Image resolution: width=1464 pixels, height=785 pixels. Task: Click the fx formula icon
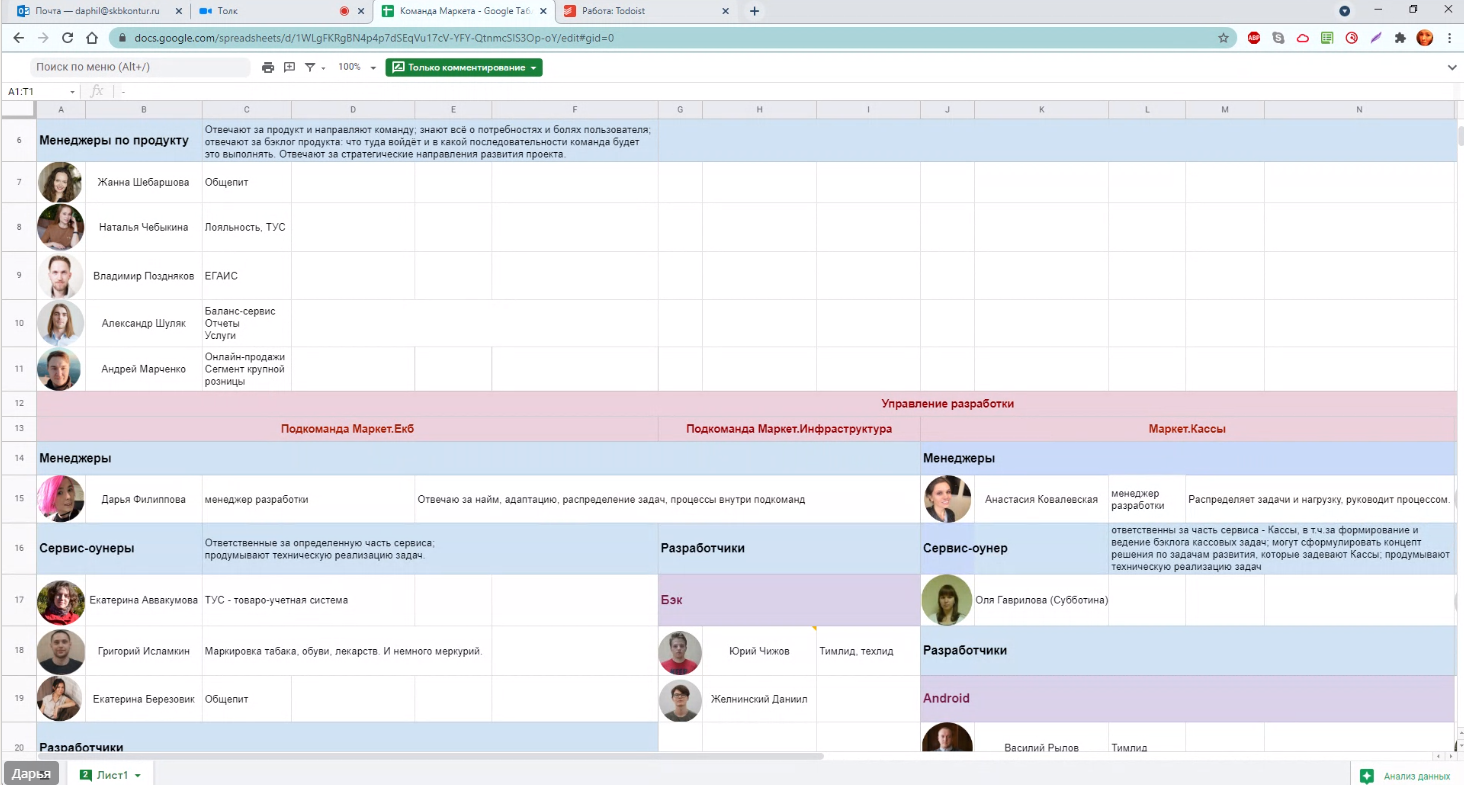click(x=97, y=91)
